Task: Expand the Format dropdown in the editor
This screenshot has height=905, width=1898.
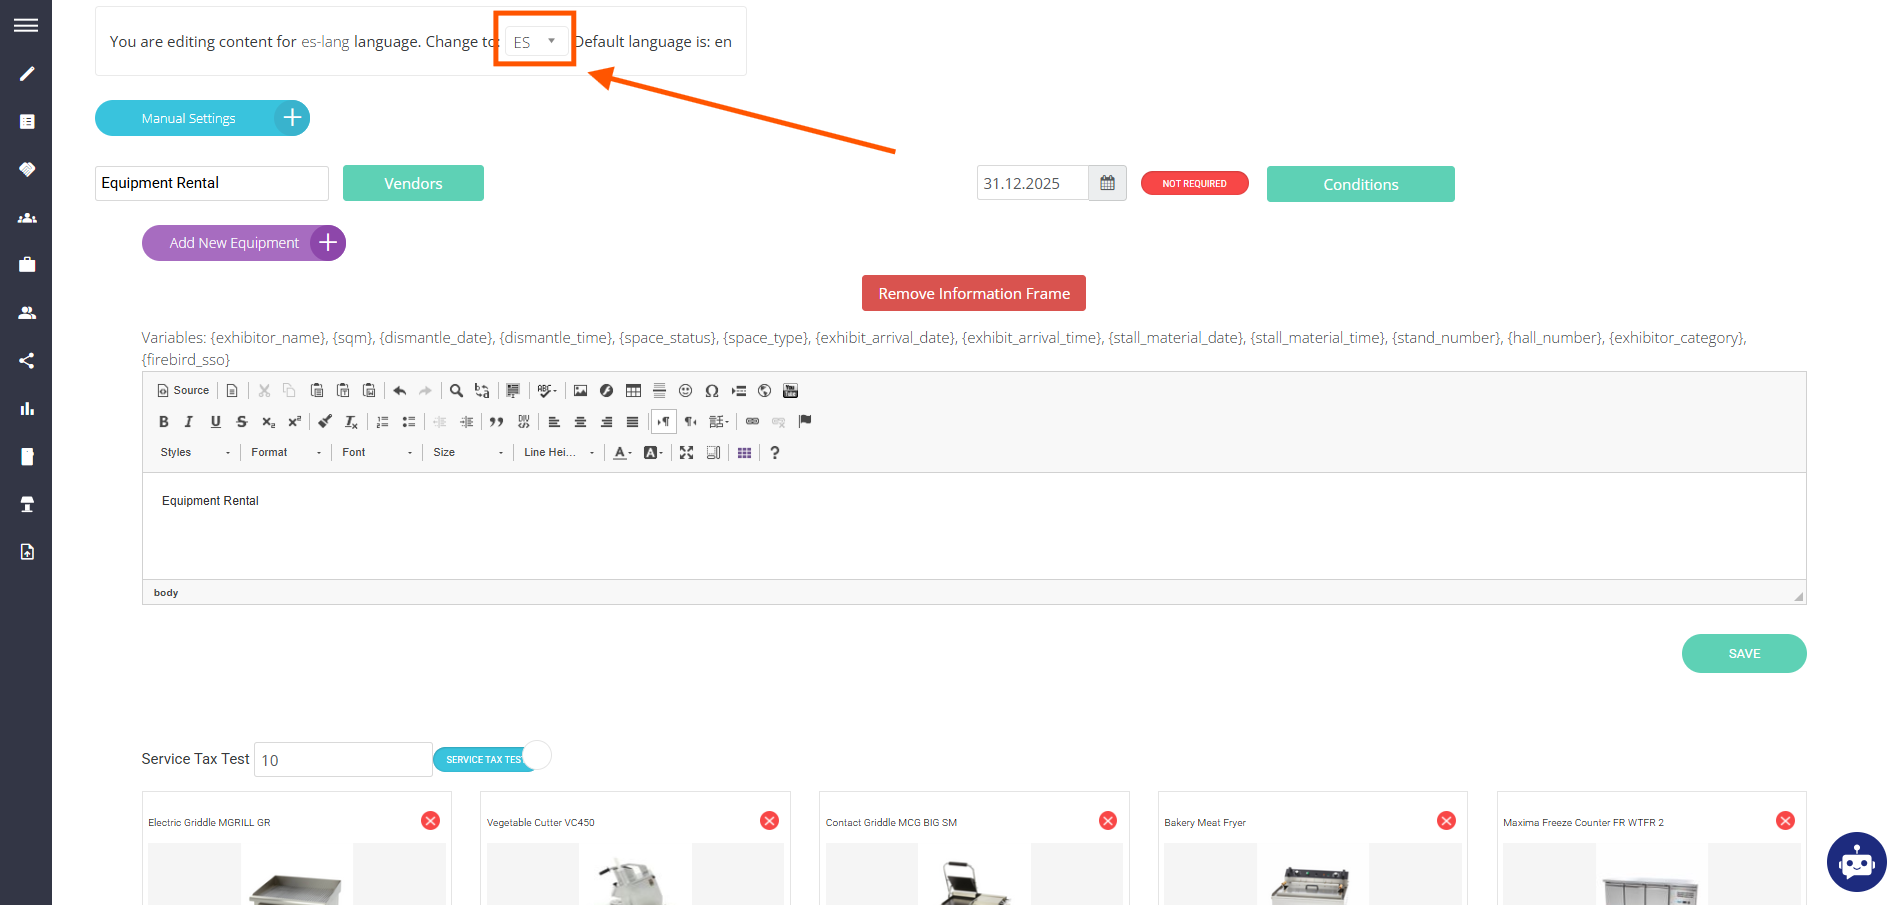Action: click(286, 453)
